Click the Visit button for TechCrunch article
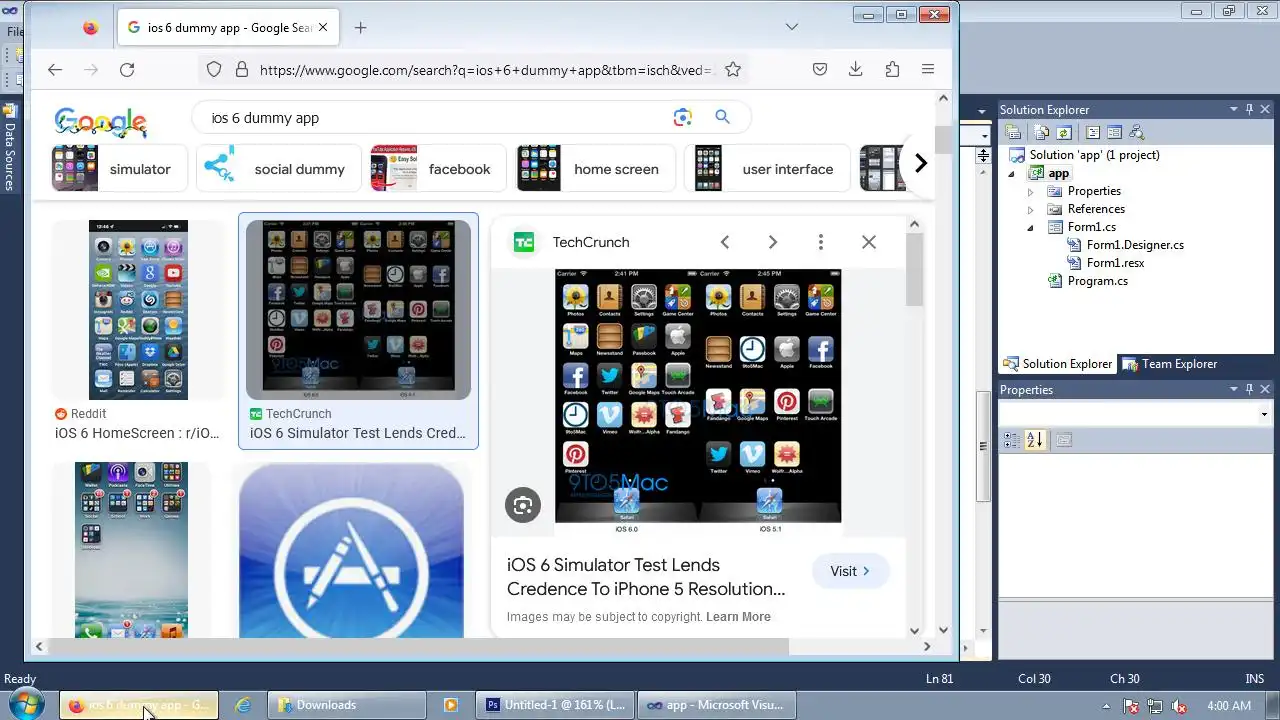1280x720 pixels. pos(850,571)
